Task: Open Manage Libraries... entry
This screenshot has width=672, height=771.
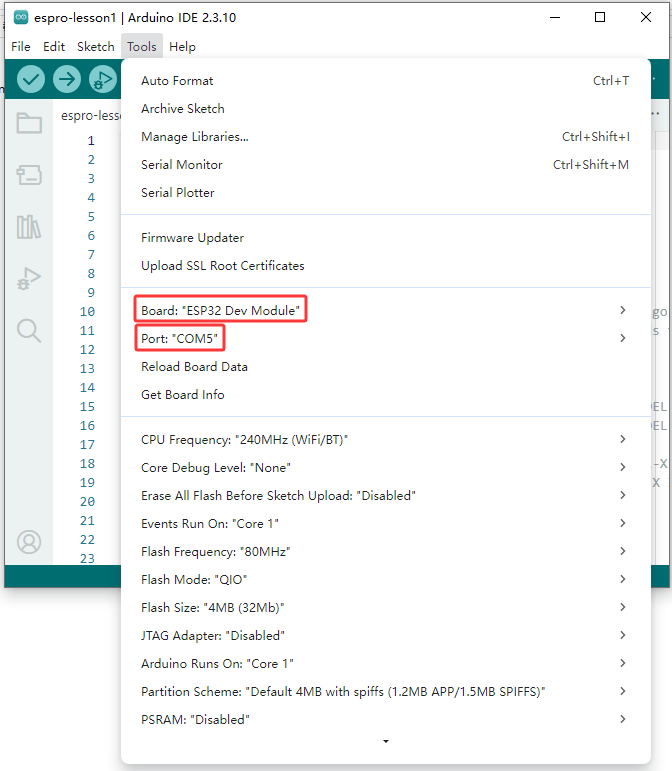Action: [x=386, y=137]
